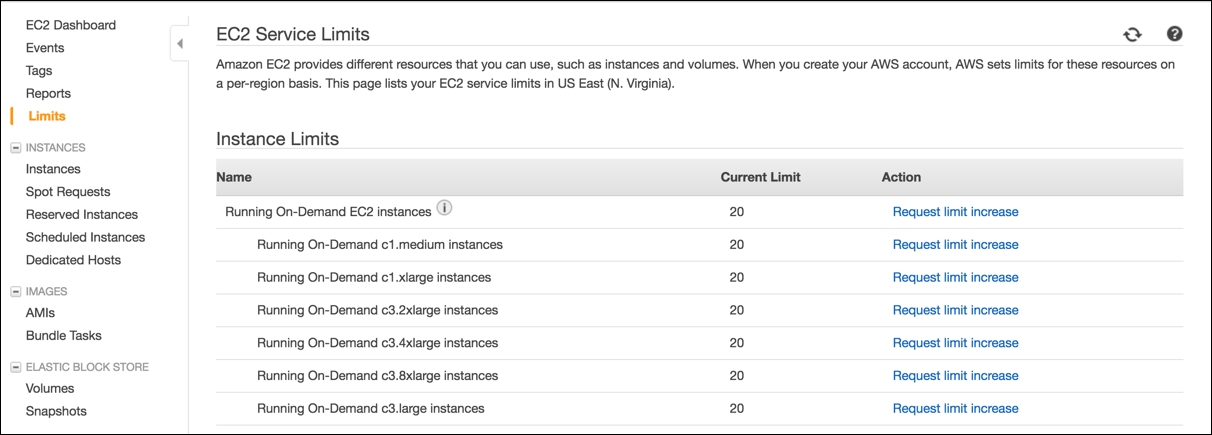
Task: Sort limits by Name column header
Action: (234, 177)
